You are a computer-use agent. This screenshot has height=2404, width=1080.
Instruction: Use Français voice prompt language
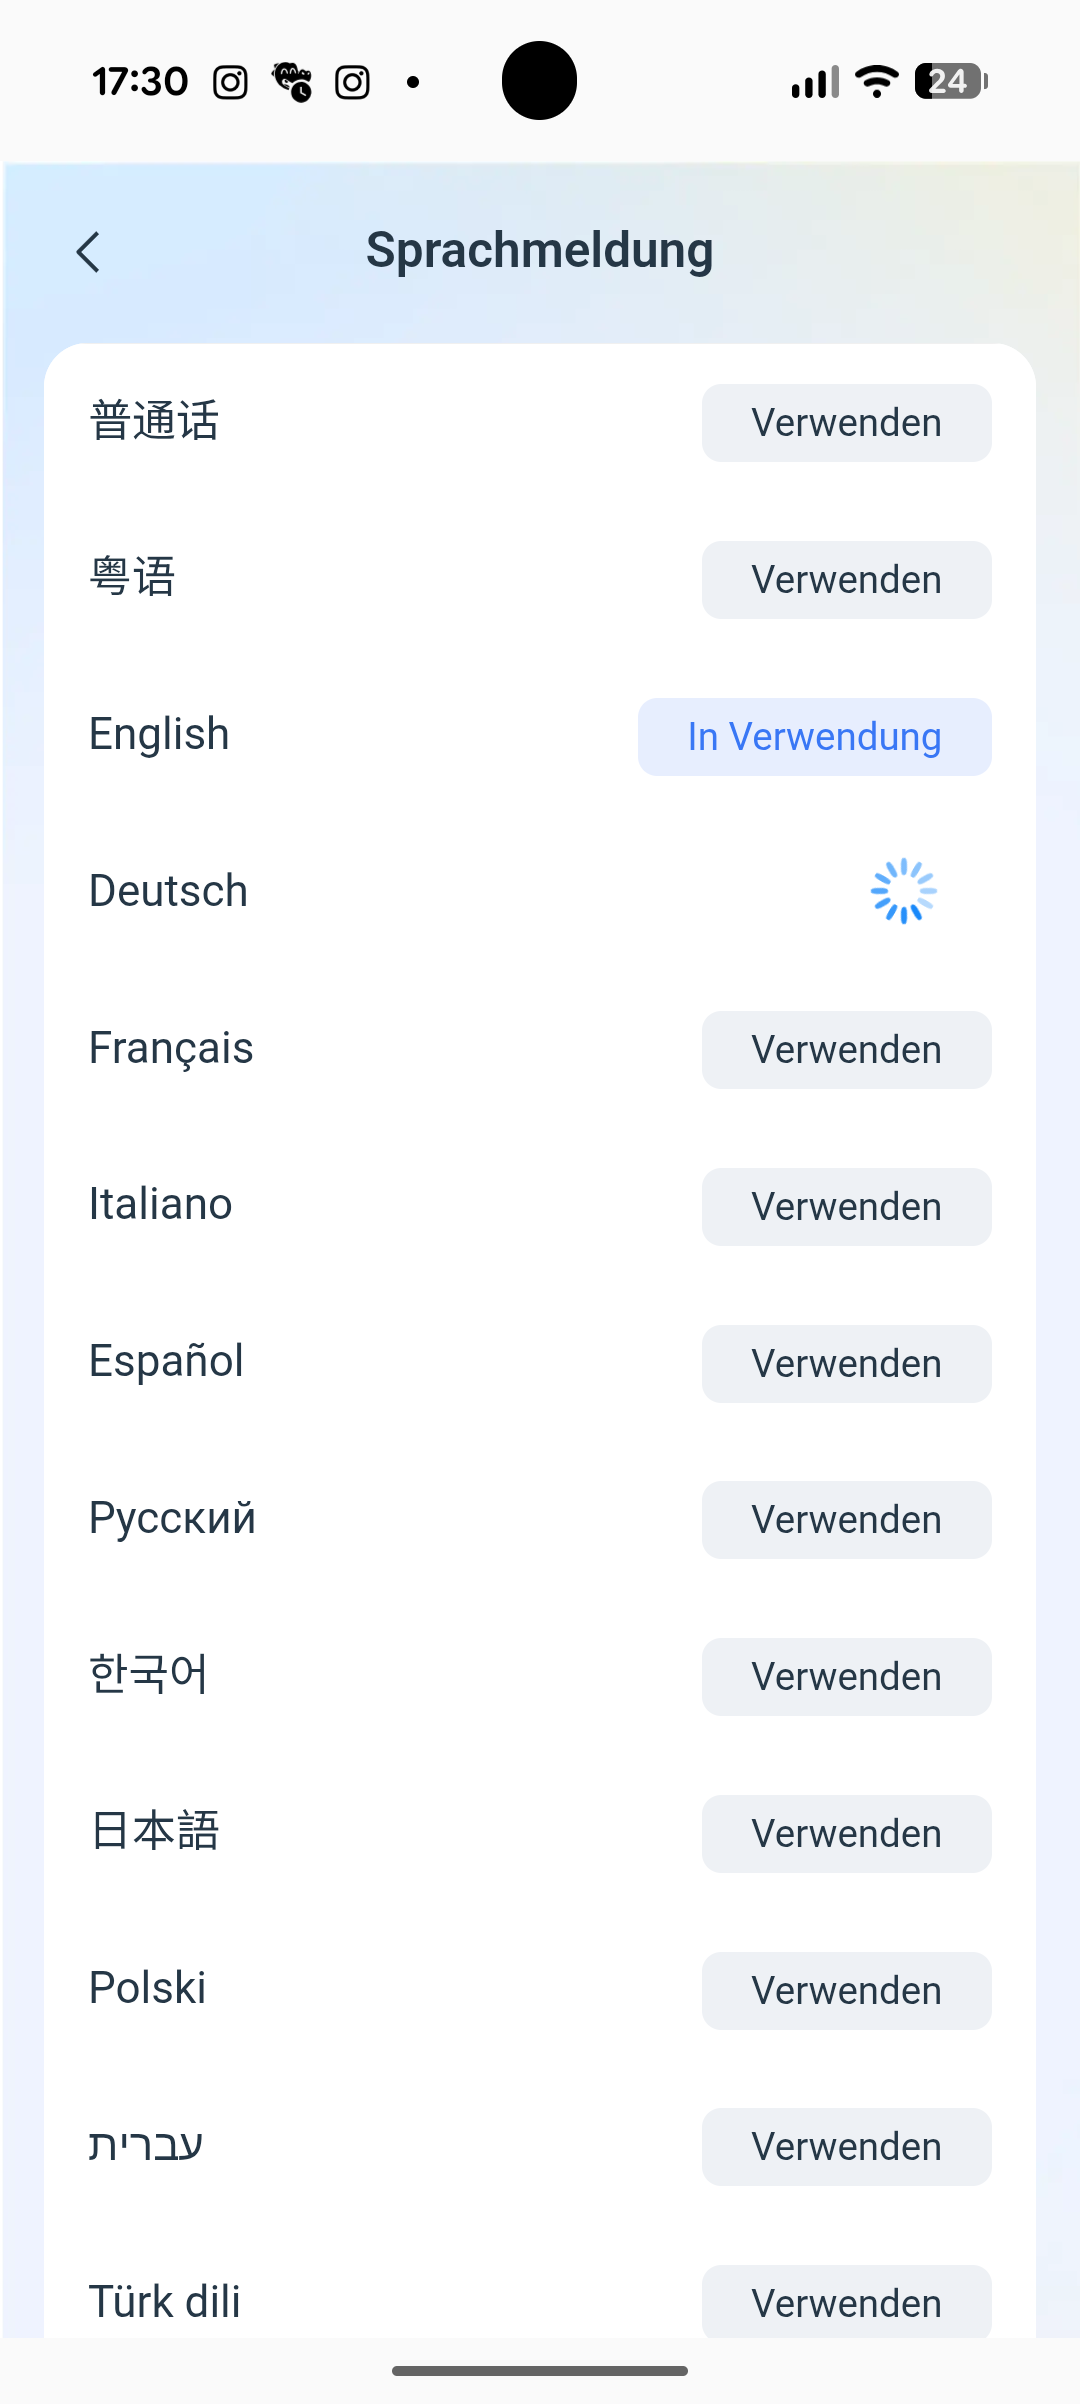tap(846, 1050)
